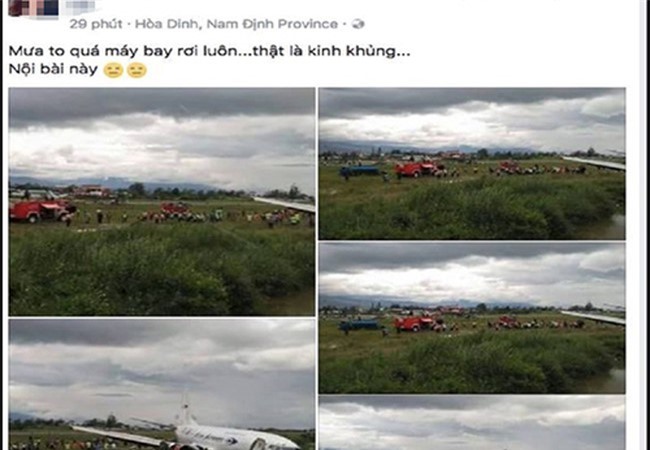
Task: Click the red fire truck in top-left photo
Action: pyautogui.click(x=40, y=211)
